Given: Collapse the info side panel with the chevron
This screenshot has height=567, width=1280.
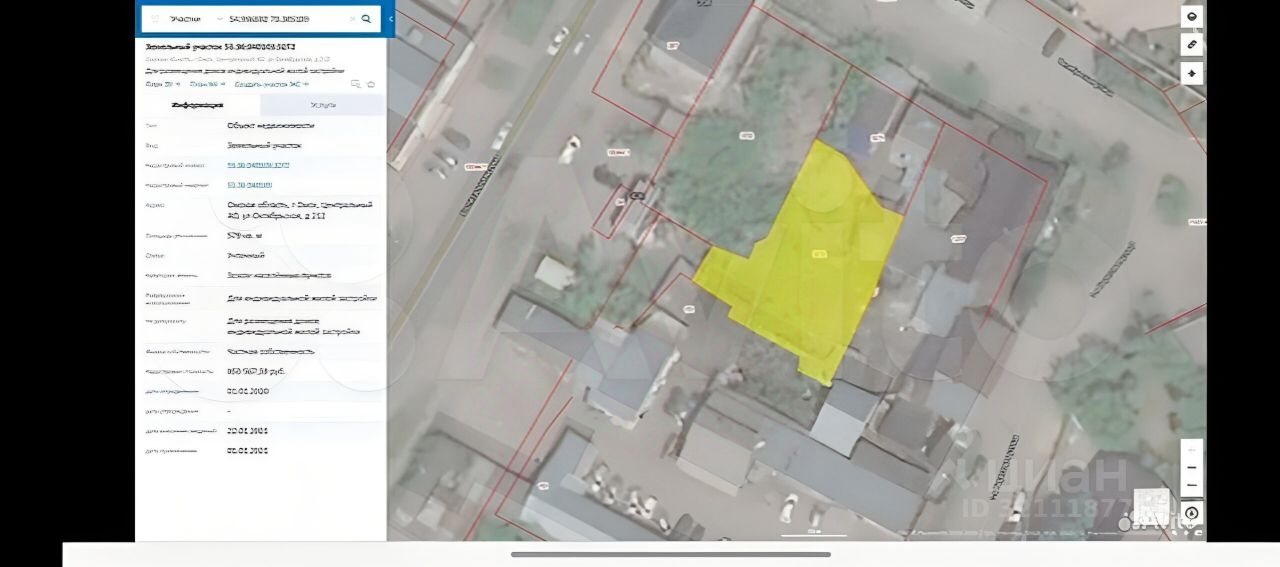Looking at the screenshot, I should [391, 19].
